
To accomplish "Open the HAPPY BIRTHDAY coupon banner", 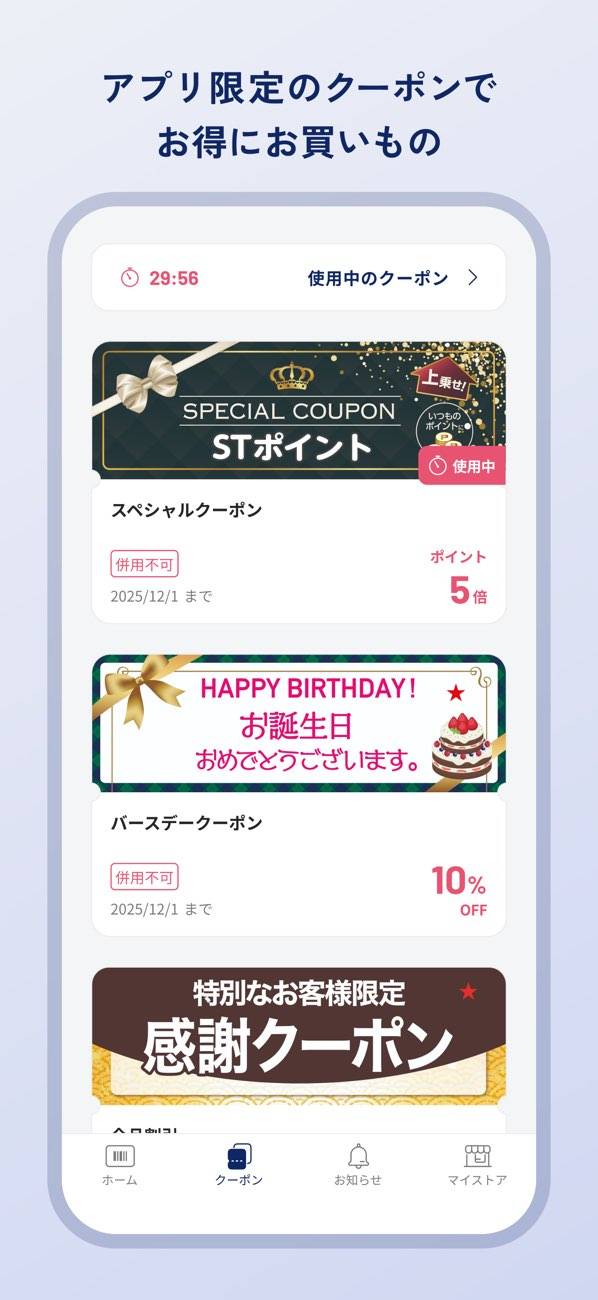I will click(x=299, y=724).
